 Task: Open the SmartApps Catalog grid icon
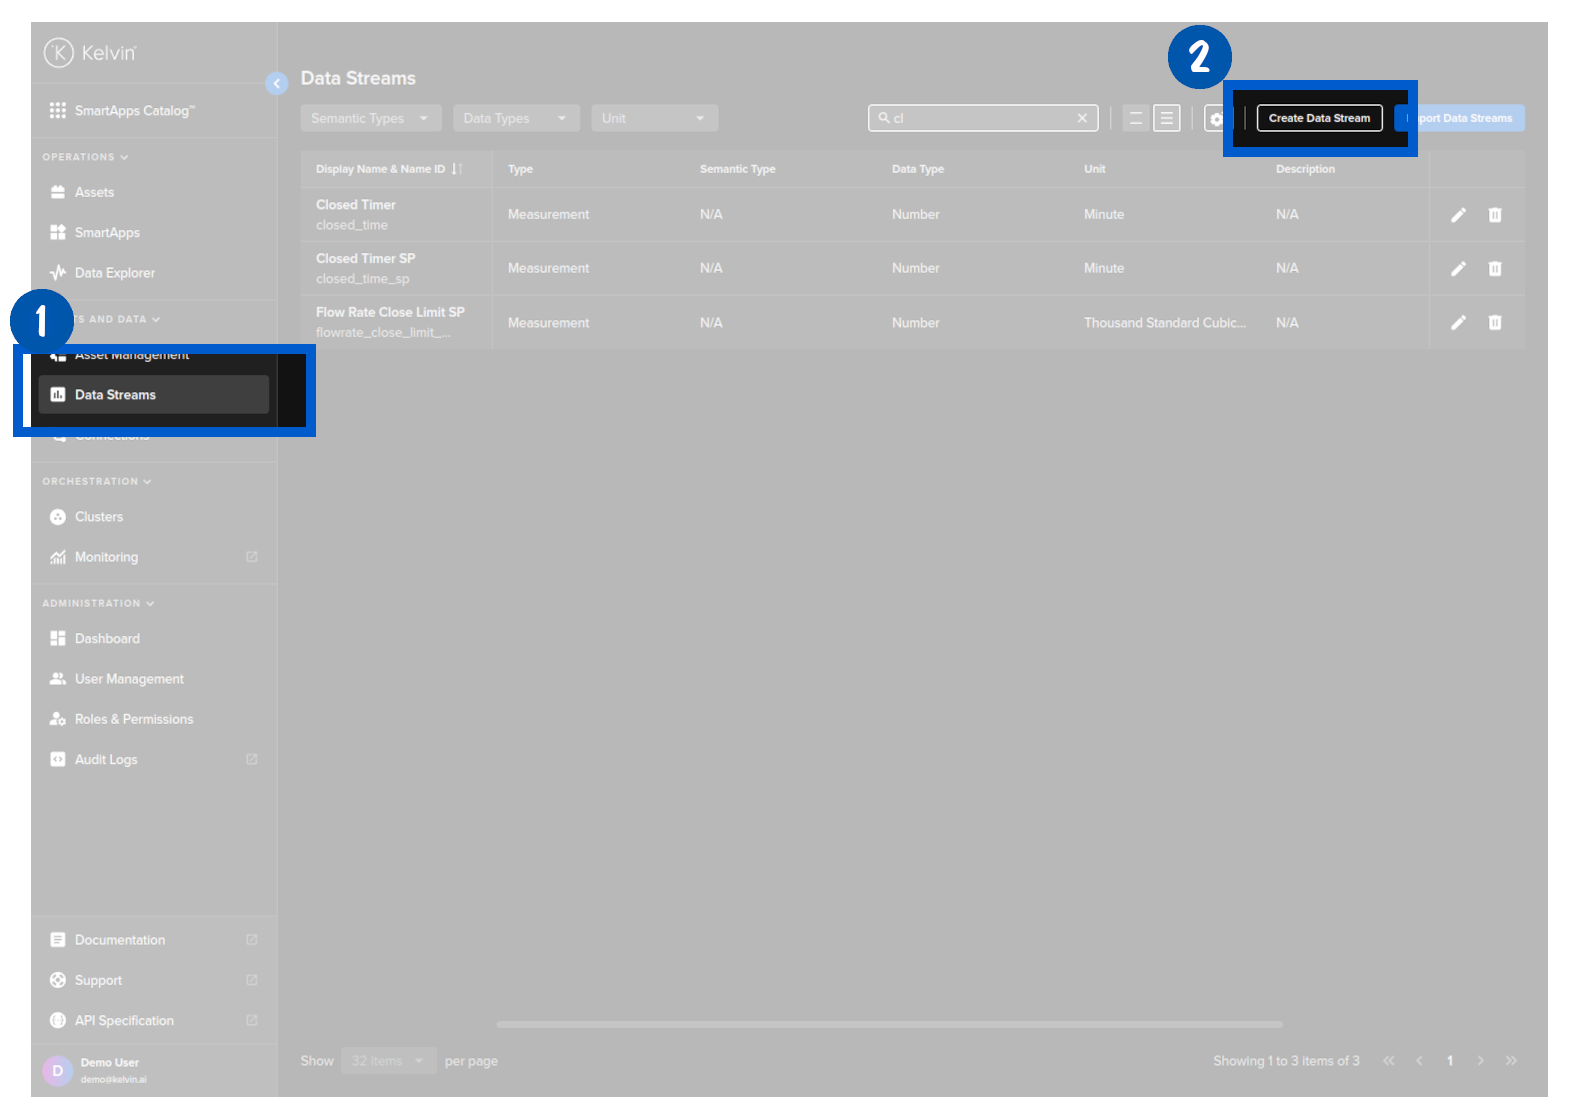tap(58, 110)
